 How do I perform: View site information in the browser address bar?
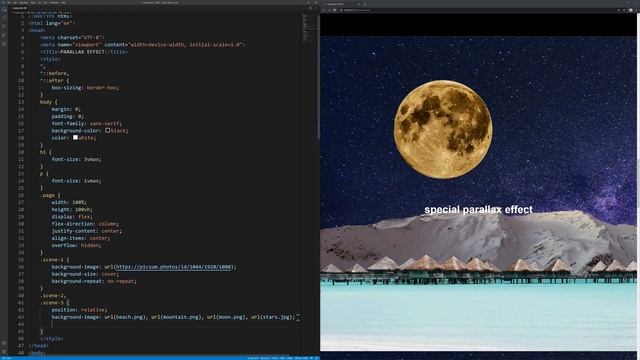click(x=341, y=10)
